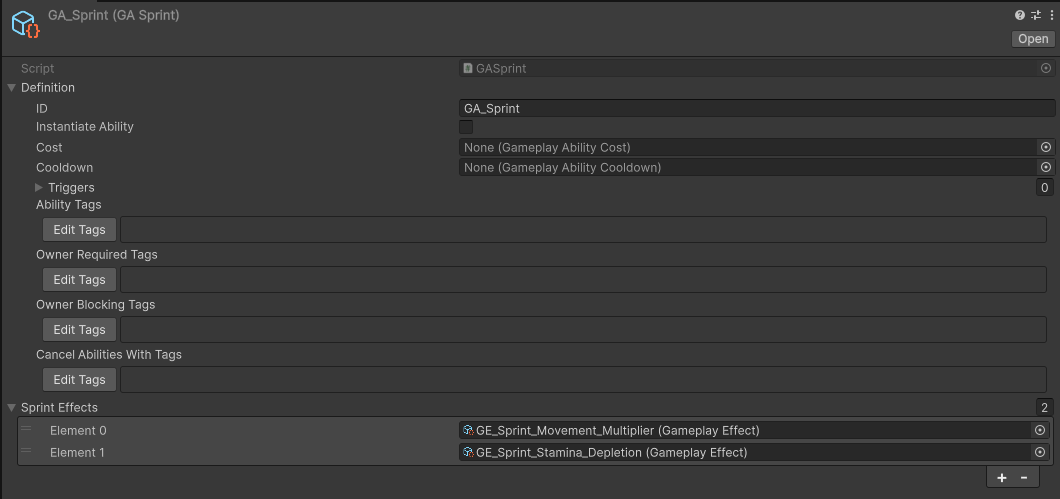This screenshot has width=1060, height=499.
Task: Click object picker for Sprint Effects Element 1
Action: [x=1040, y=452]
